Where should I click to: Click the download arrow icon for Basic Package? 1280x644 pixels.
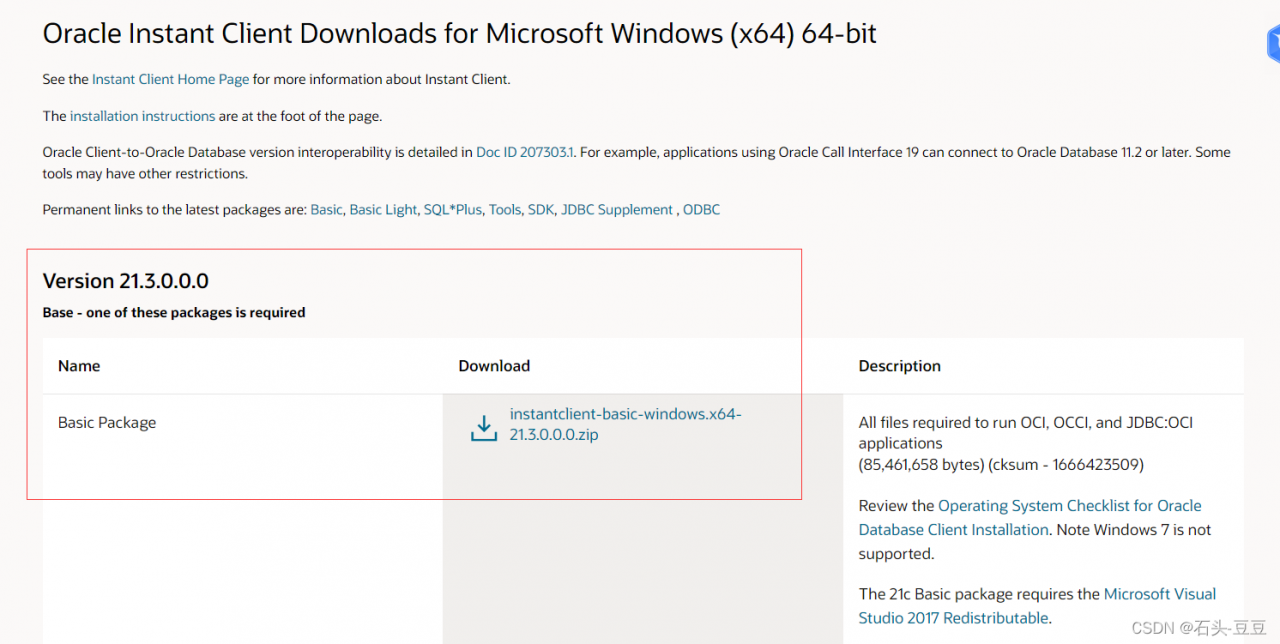tap(484, 427)
